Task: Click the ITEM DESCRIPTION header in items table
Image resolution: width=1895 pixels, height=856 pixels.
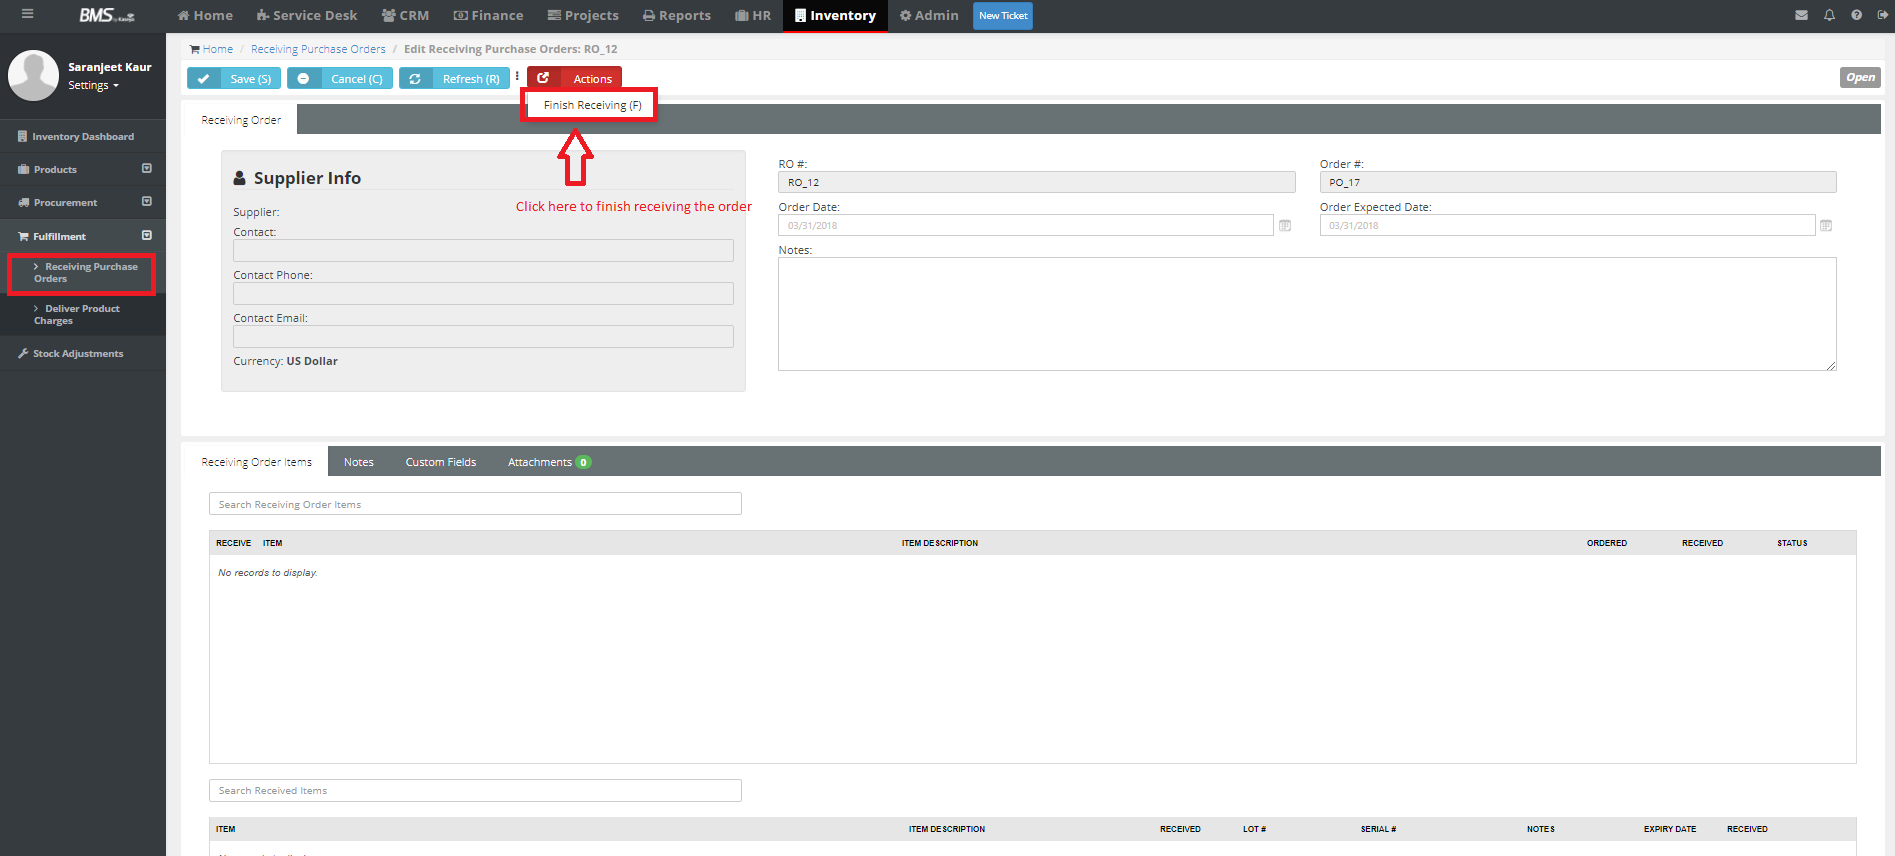Action: 939,543
